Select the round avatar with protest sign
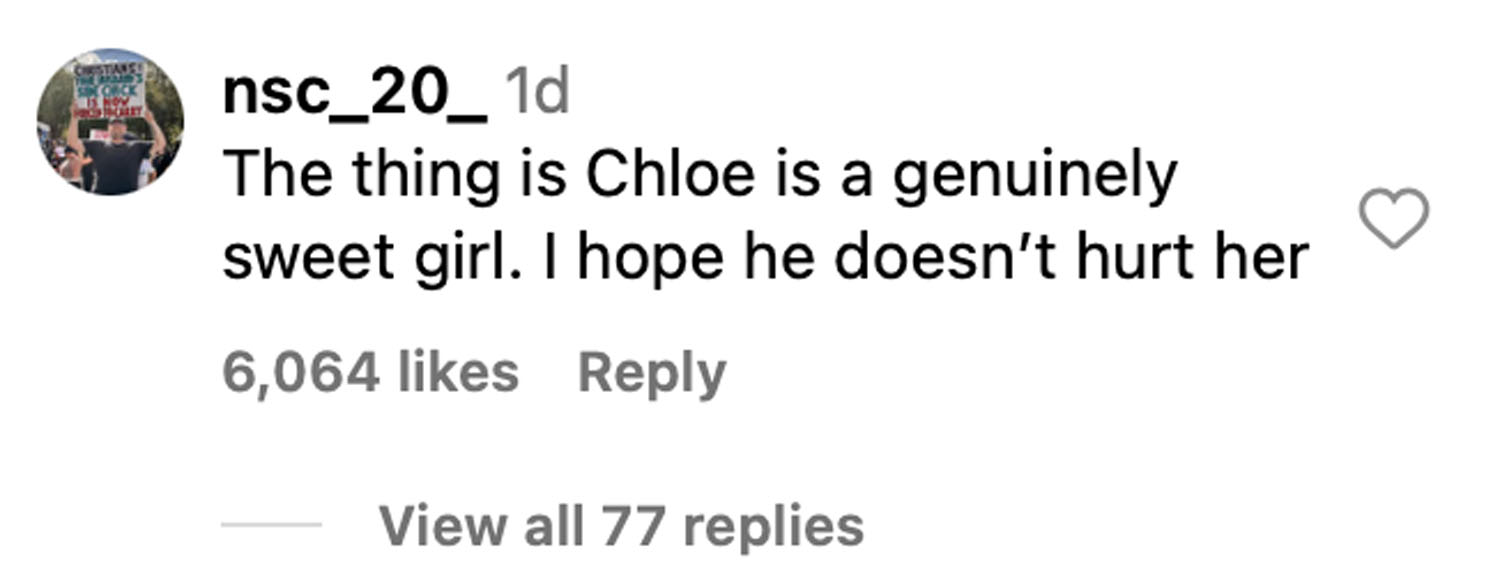Image resolution: width=1500 pixels, height=580 pixels. coord(110,121)
